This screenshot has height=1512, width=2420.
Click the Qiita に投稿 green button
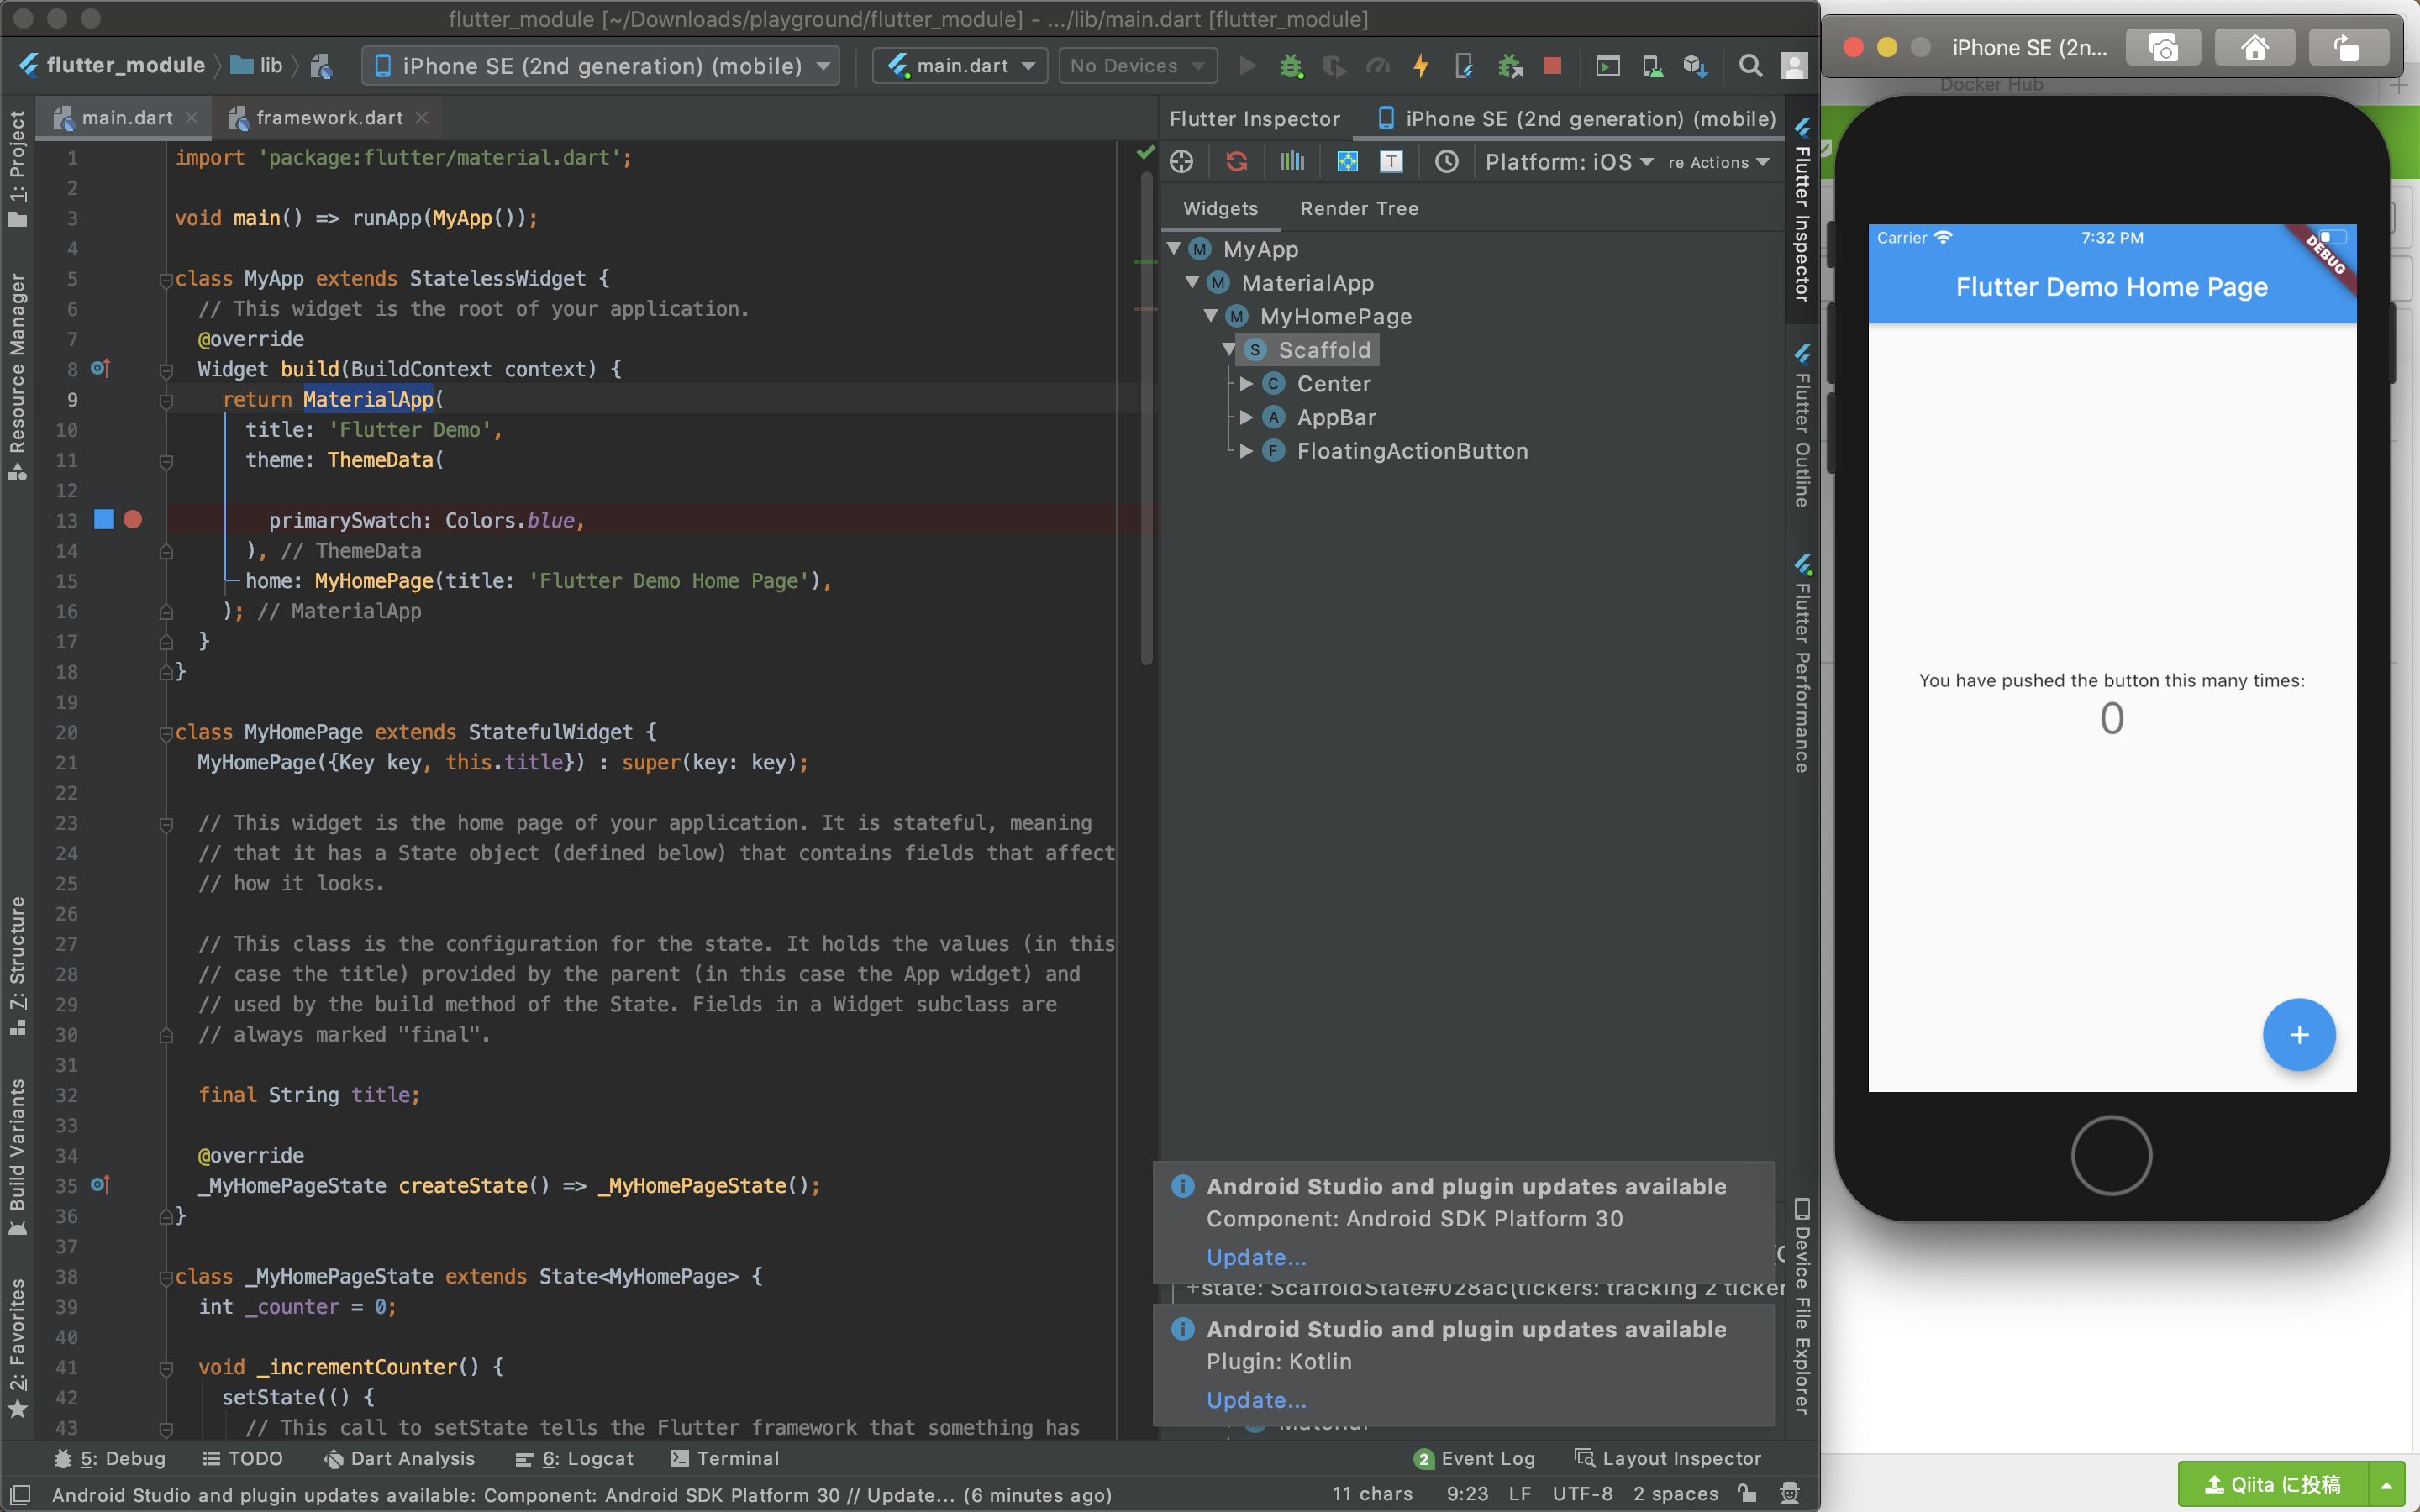(2272, 1485)
